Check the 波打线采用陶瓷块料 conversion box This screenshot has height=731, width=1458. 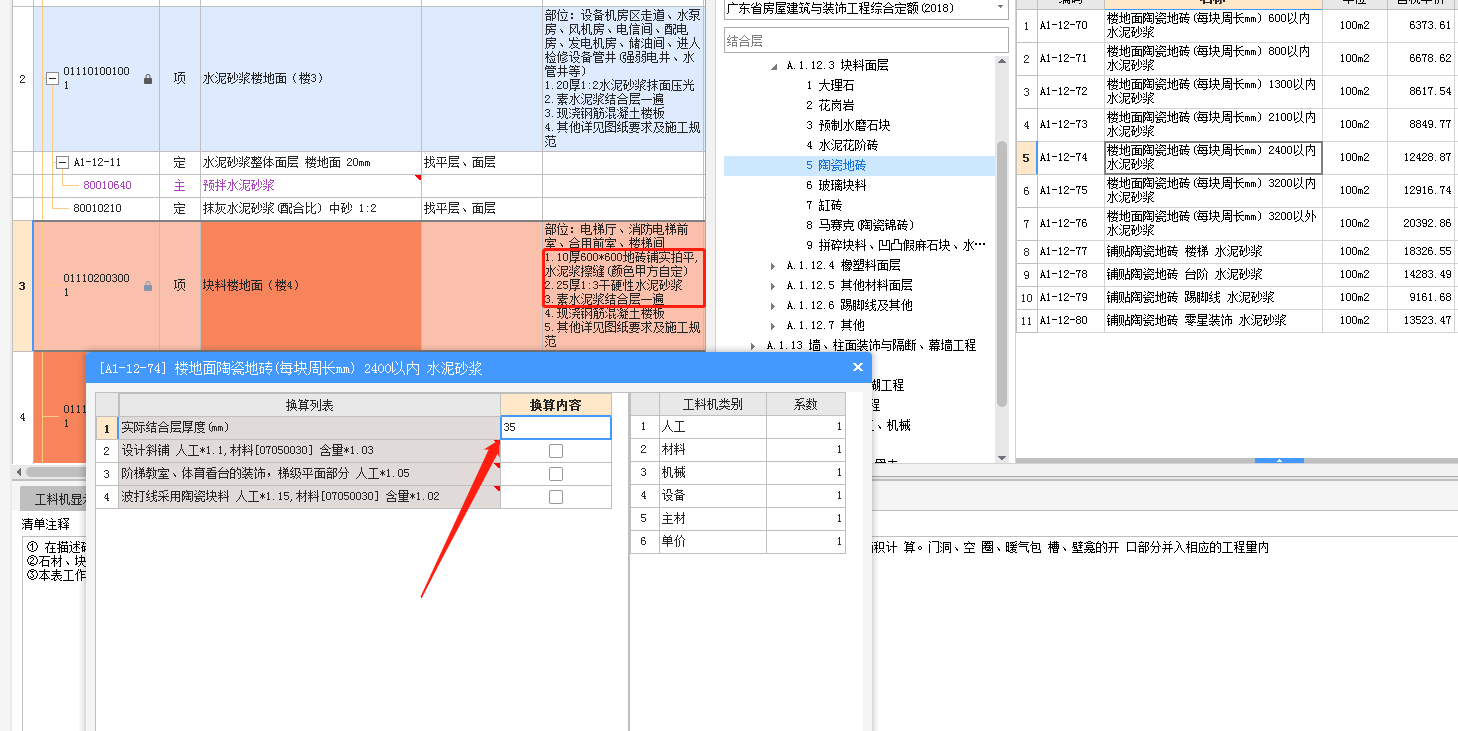pos(556,497)
